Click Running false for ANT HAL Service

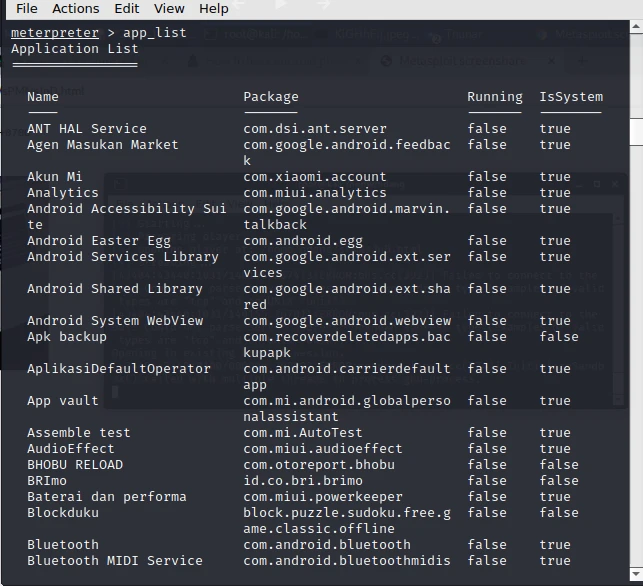(487, 129)
